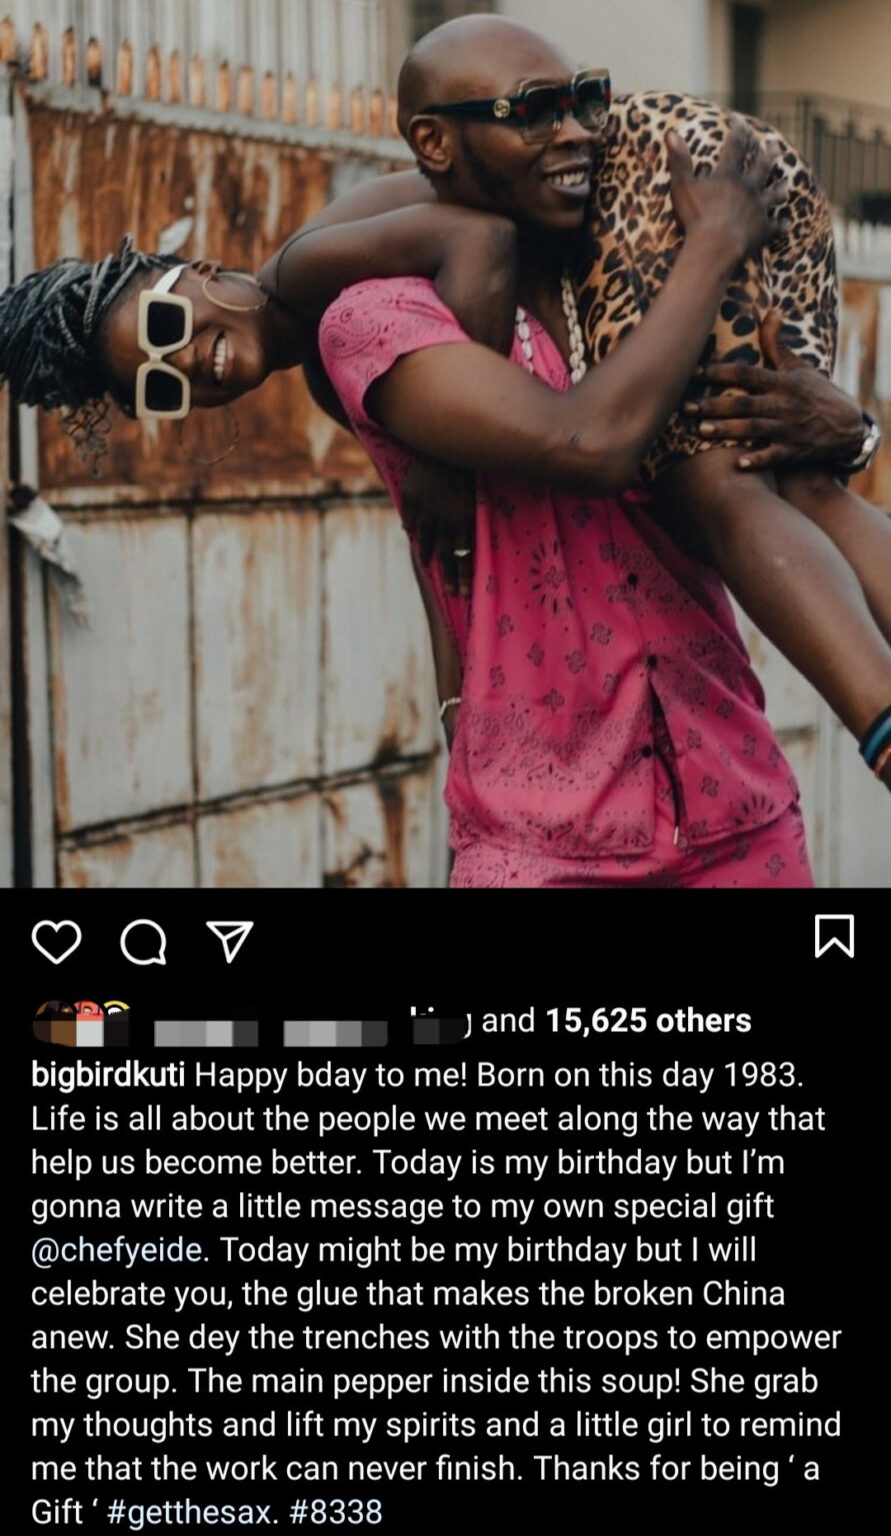Tap the last liker avatar in the cluster
The image size is (891, 1536).
pyautogui.click(x=115, y=1022)
